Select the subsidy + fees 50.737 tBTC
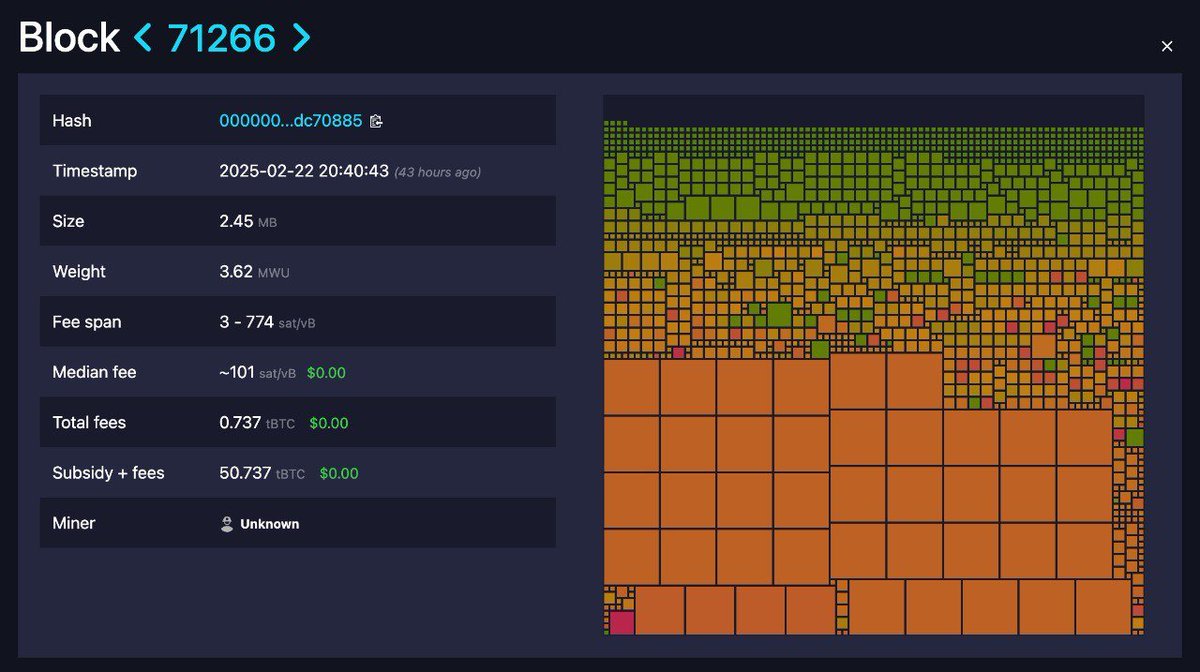 coord(262,473)
